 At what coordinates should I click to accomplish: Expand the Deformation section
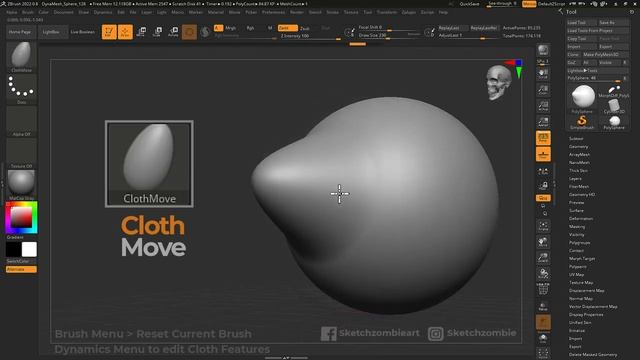click(x=581, y=218)
